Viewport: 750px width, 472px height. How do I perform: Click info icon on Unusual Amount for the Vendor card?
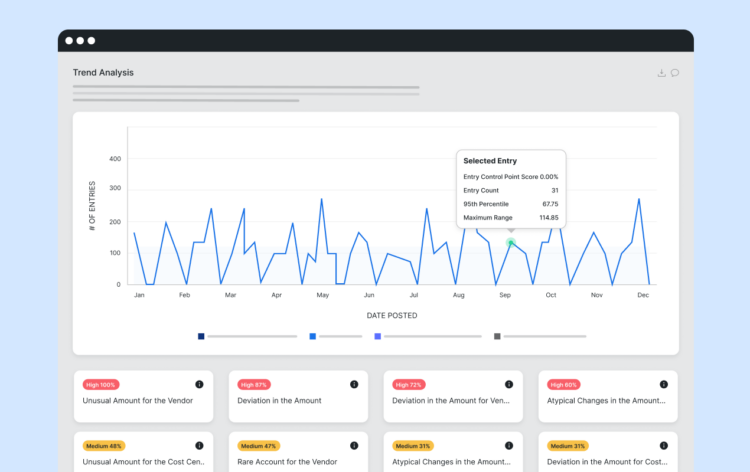pos(199,384)
